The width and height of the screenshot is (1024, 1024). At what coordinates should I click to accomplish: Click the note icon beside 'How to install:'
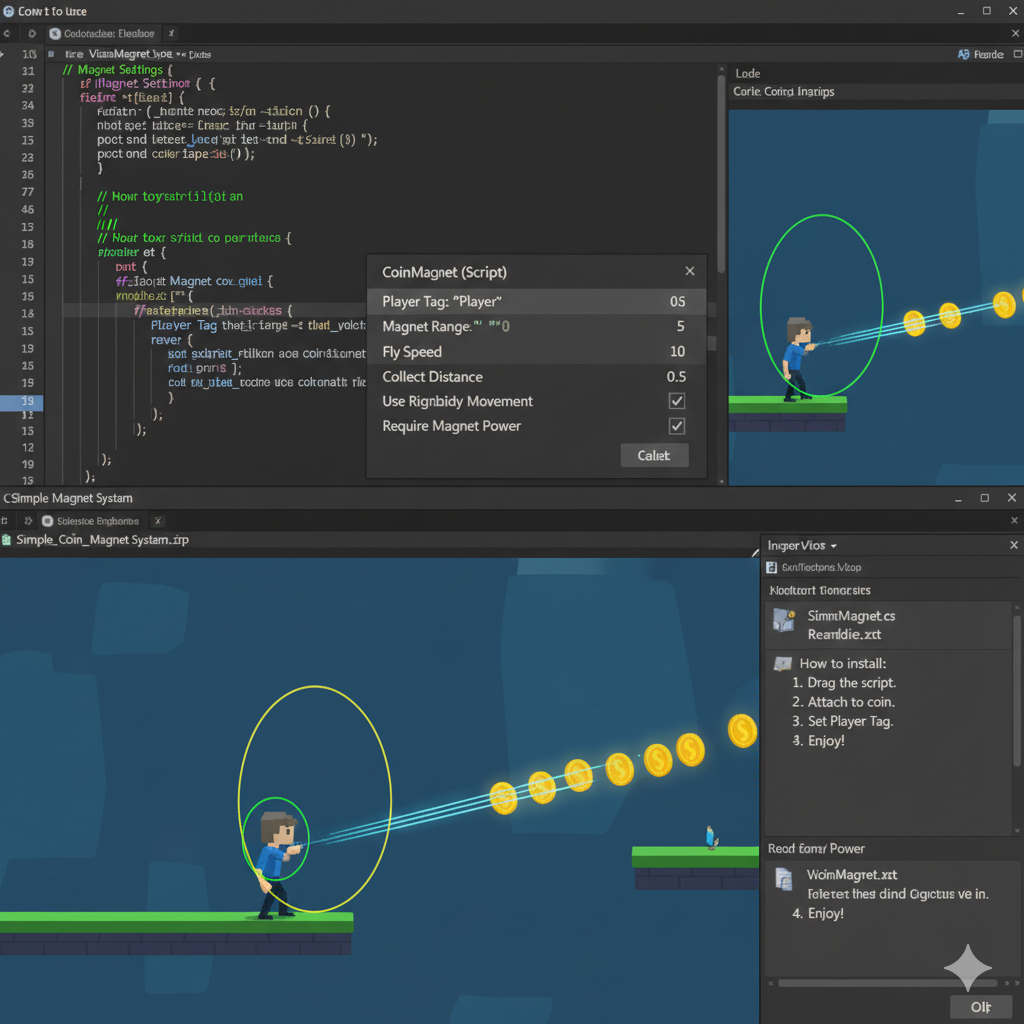782,664
